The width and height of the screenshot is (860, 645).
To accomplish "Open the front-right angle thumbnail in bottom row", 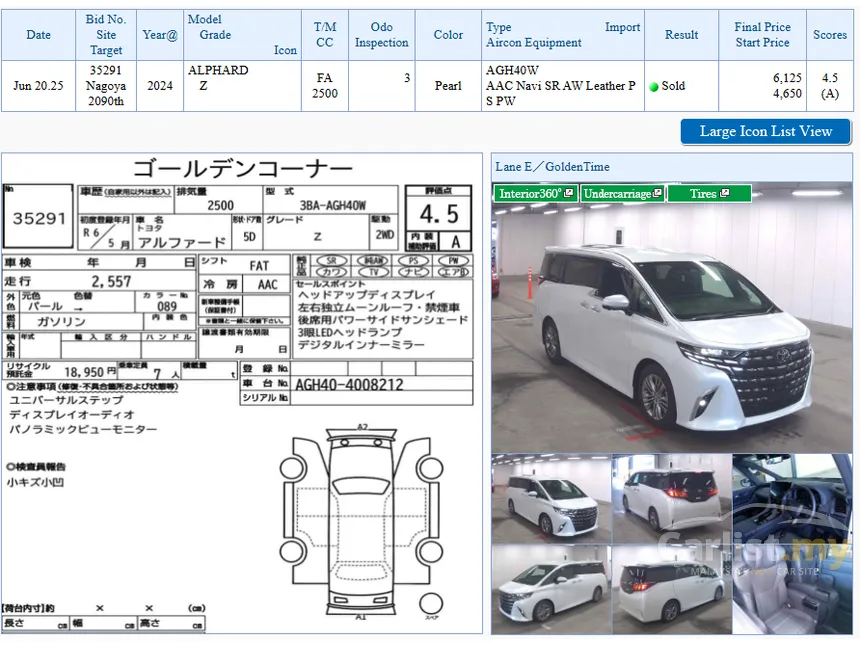I will tap(551, 590).
